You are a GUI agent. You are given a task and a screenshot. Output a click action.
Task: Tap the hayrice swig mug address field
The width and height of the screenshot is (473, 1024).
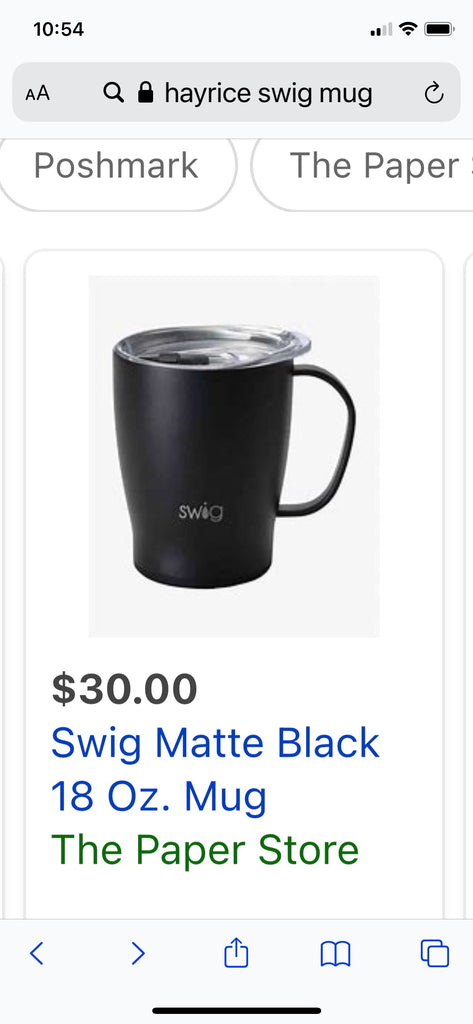(x=236, y=92)
